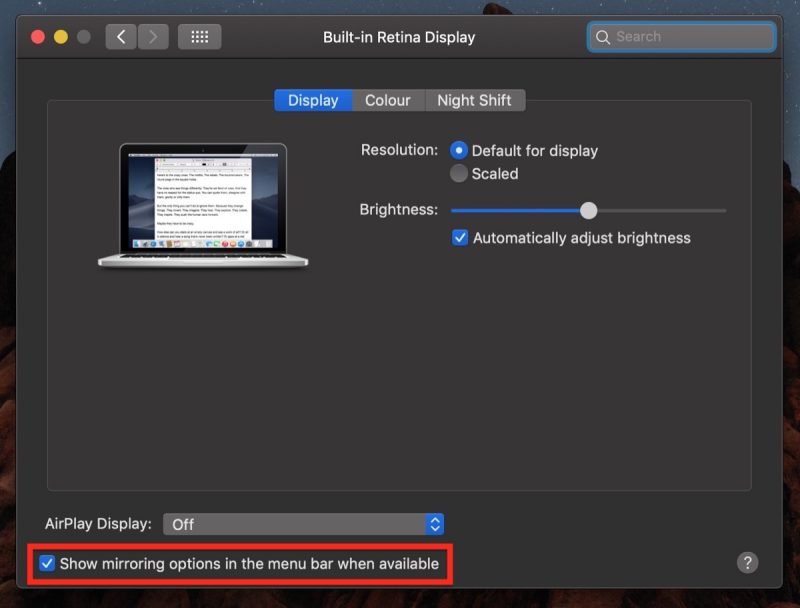Open Show All preferences grid icon
Image resolution: width=800 pixels, height=608 pixels.
coord(199,36)
